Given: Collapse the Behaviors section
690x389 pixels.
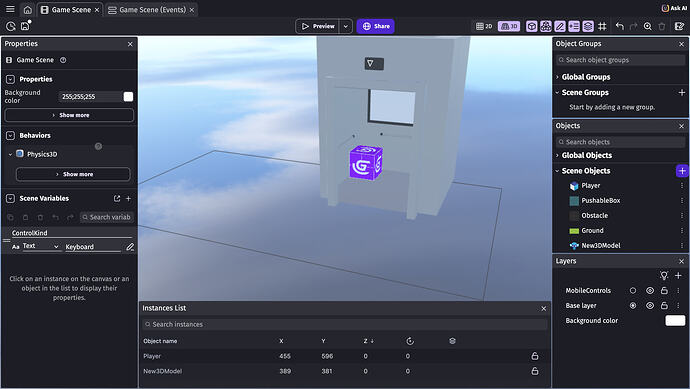Looking at the screenshot, I should point(10,136).
